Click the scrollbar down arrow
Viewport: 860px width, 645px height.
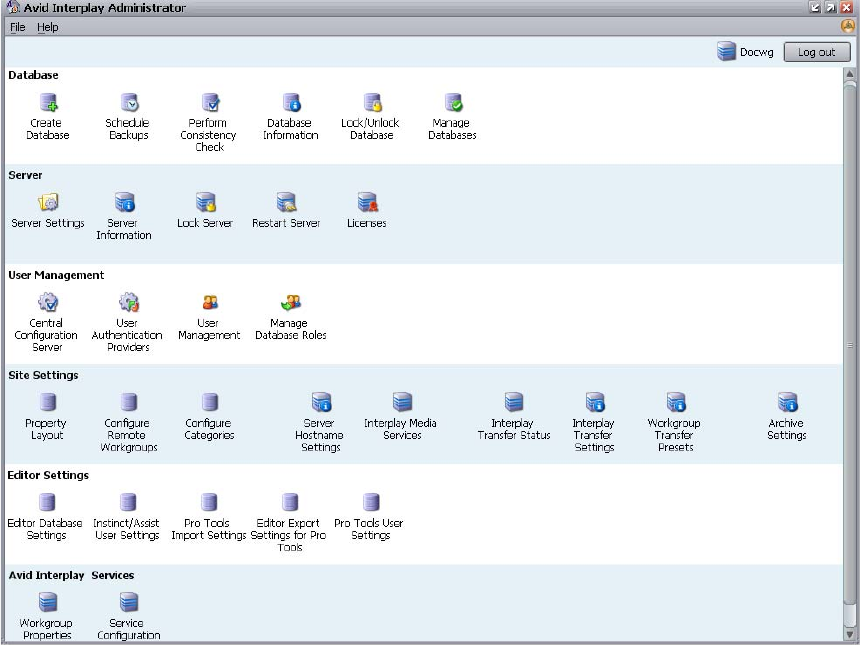point(850,635)
